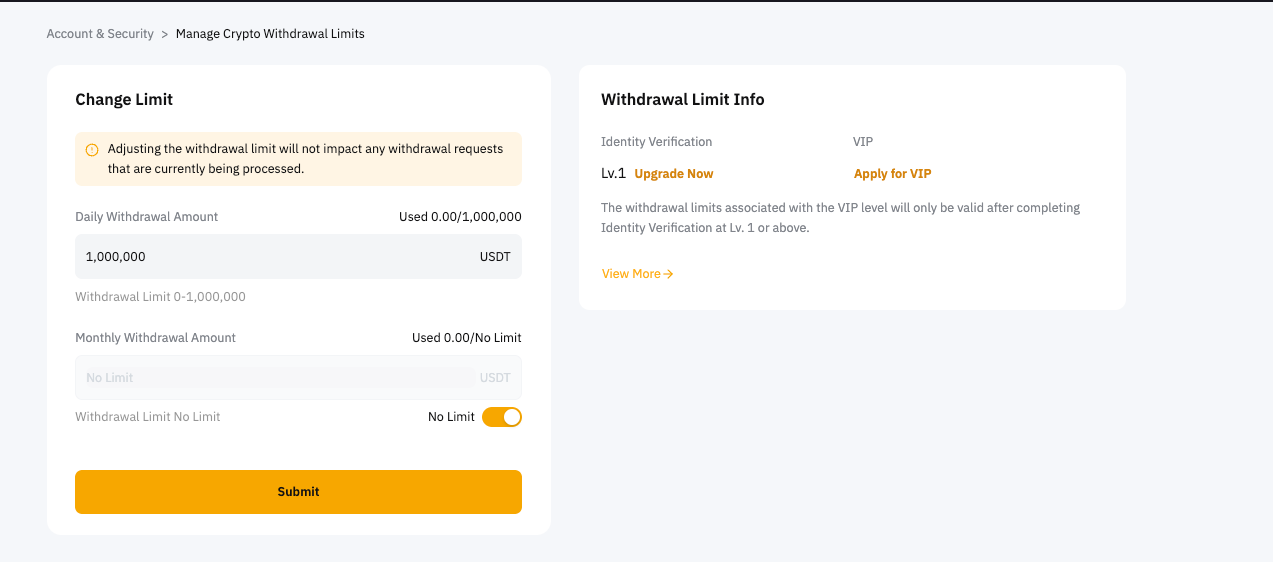
Task: Click the Used 0.00/No Limit monthly usage text
Action: pos(466,338)
